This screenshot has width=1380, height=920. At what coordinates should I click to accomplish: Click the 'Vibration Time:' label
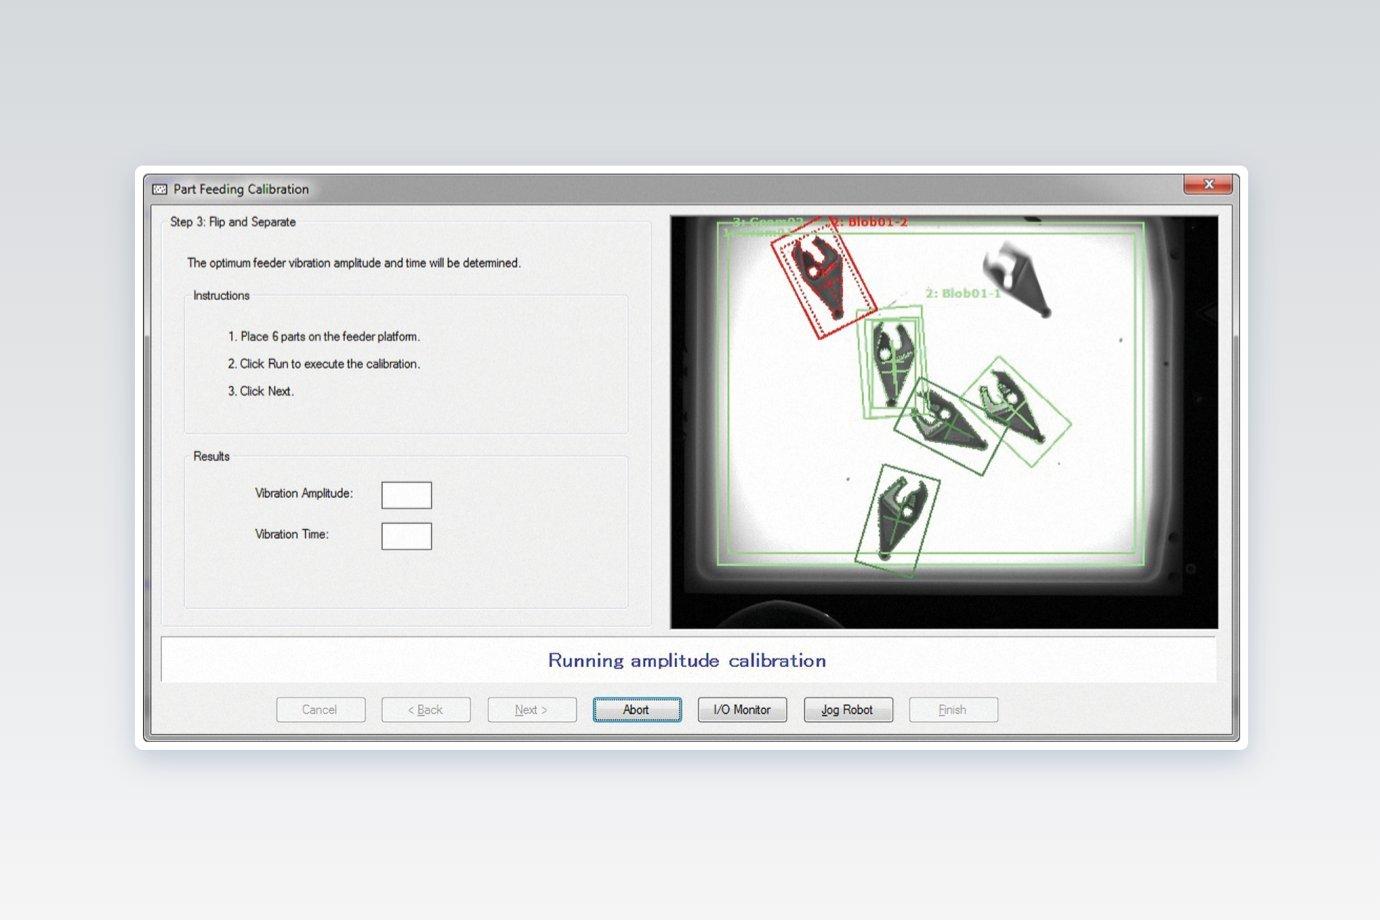pos(292,534)
